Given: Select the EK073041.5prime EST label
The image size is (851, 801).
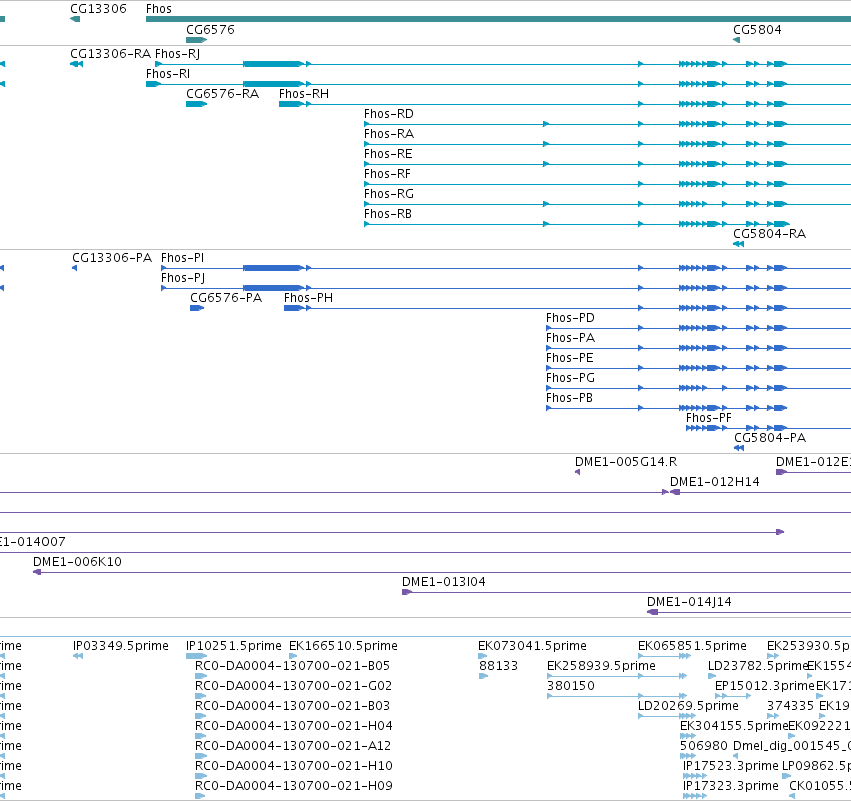Looking at the screenshot, I should [532, 646].
